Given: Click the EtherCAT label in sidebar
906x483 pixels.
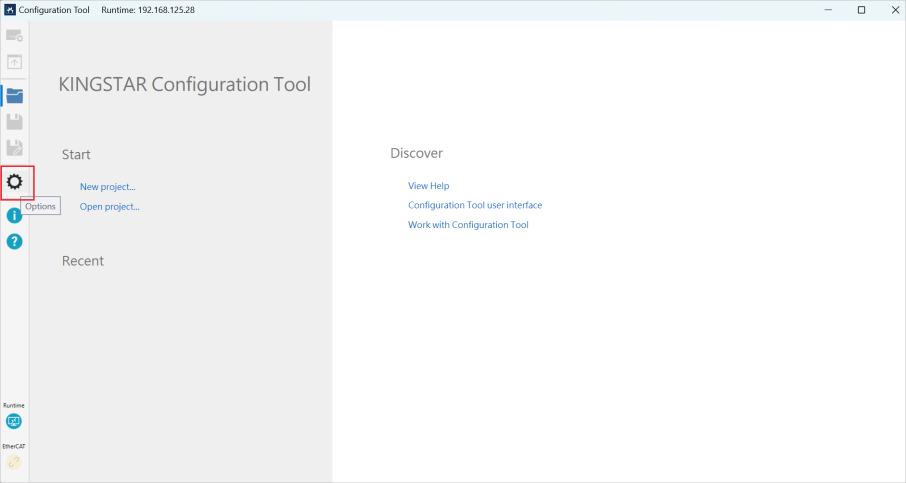Looking at the screenshot, I should [x=14, y=447].
